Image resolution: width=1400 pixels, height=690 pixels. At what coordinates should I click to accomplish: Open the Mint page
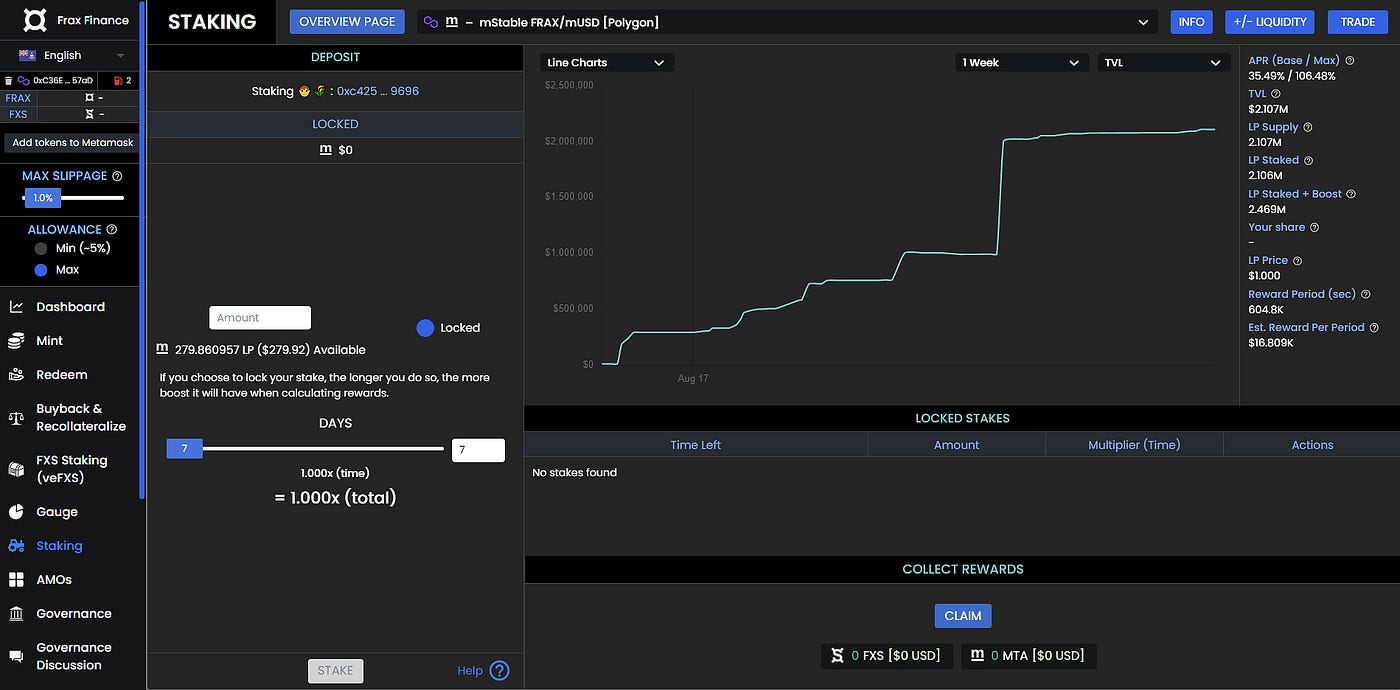point(49,341)
